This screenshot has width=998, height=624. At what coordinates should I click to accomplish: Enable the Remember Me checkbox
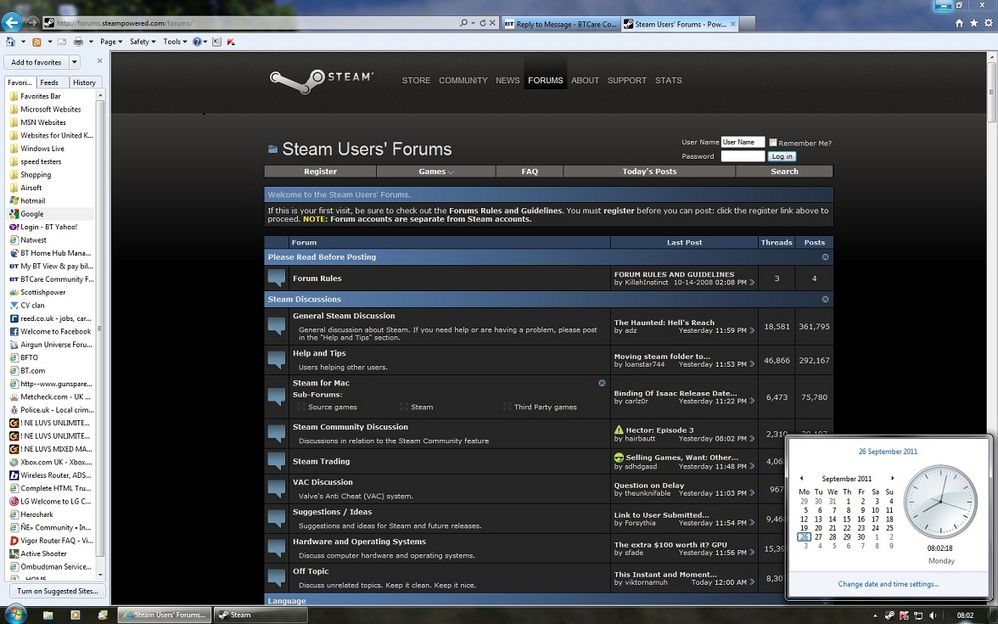(x=772, y=142)
